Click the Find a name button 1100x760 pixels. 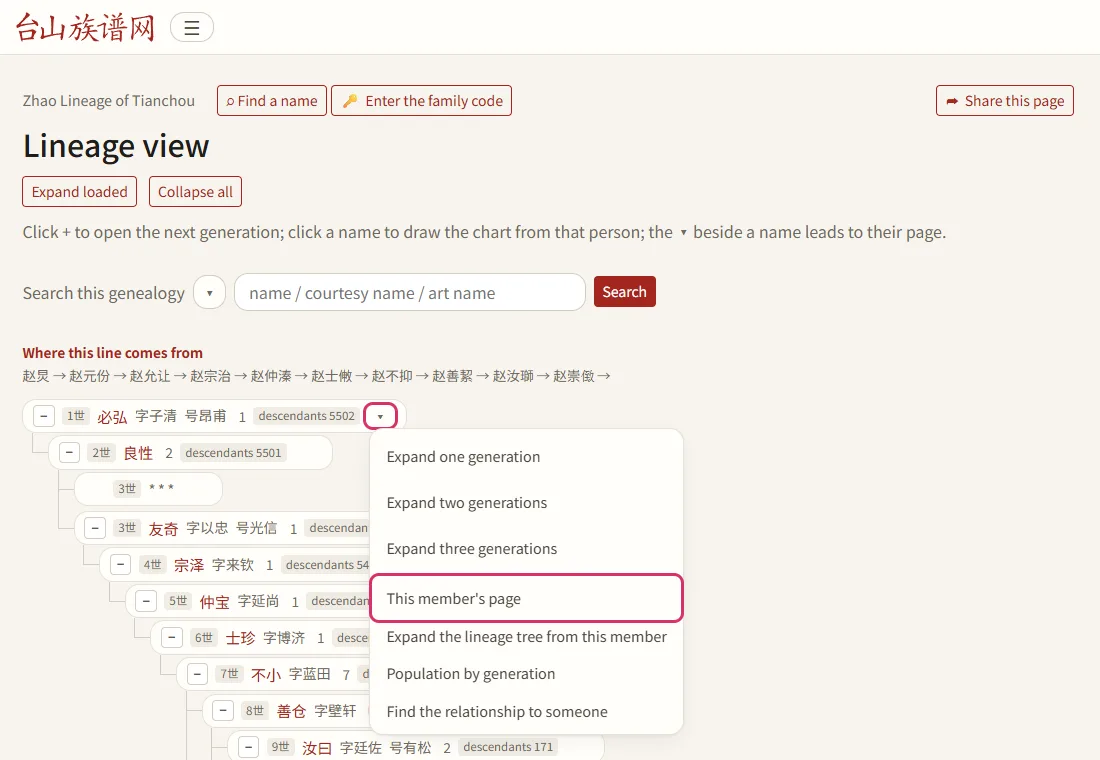(x=272, y=100)
